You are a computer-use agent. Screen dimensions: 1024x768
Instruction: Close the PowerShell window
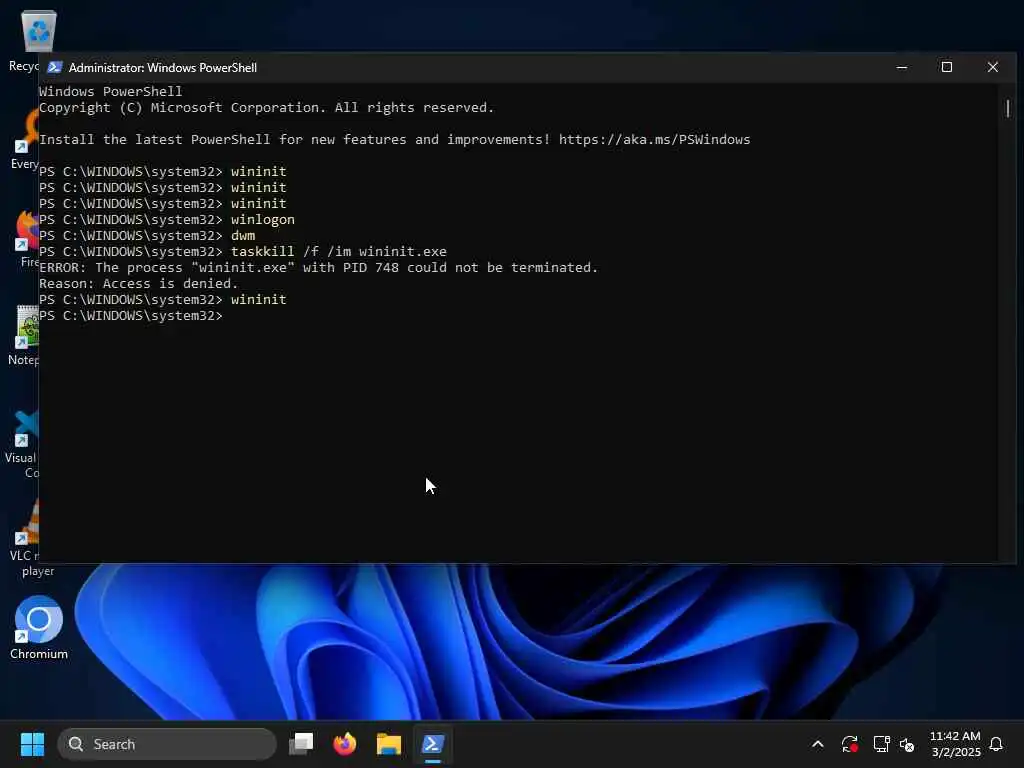993,67
